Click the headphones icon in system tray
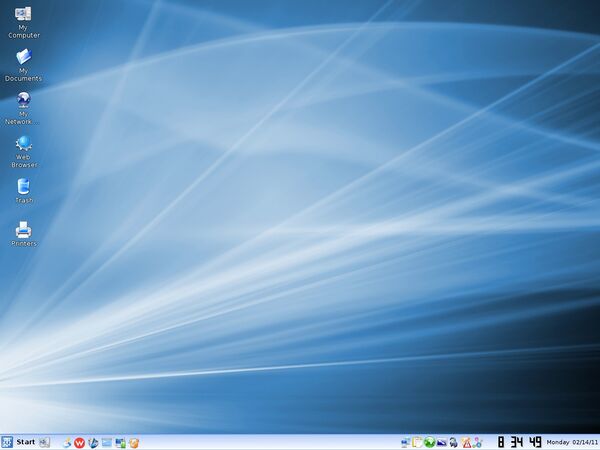The image size is (600, 450). pyautogui.click(x=454, y=442)
